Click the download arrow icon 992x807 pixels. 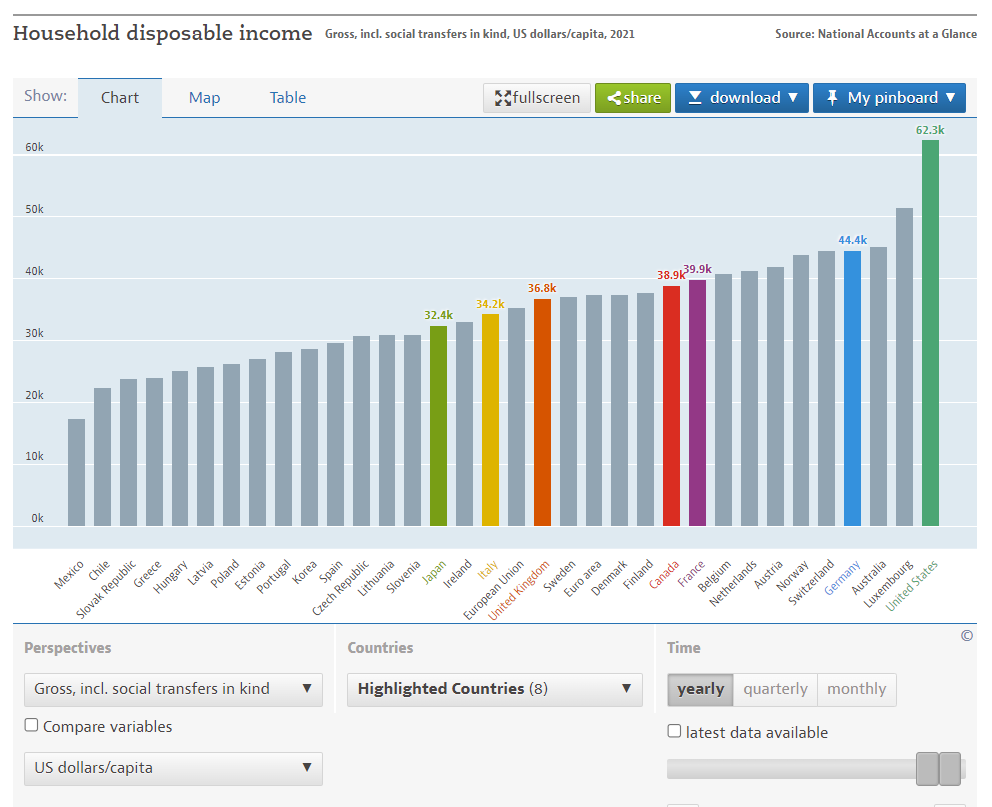click(x=695, y=97)
